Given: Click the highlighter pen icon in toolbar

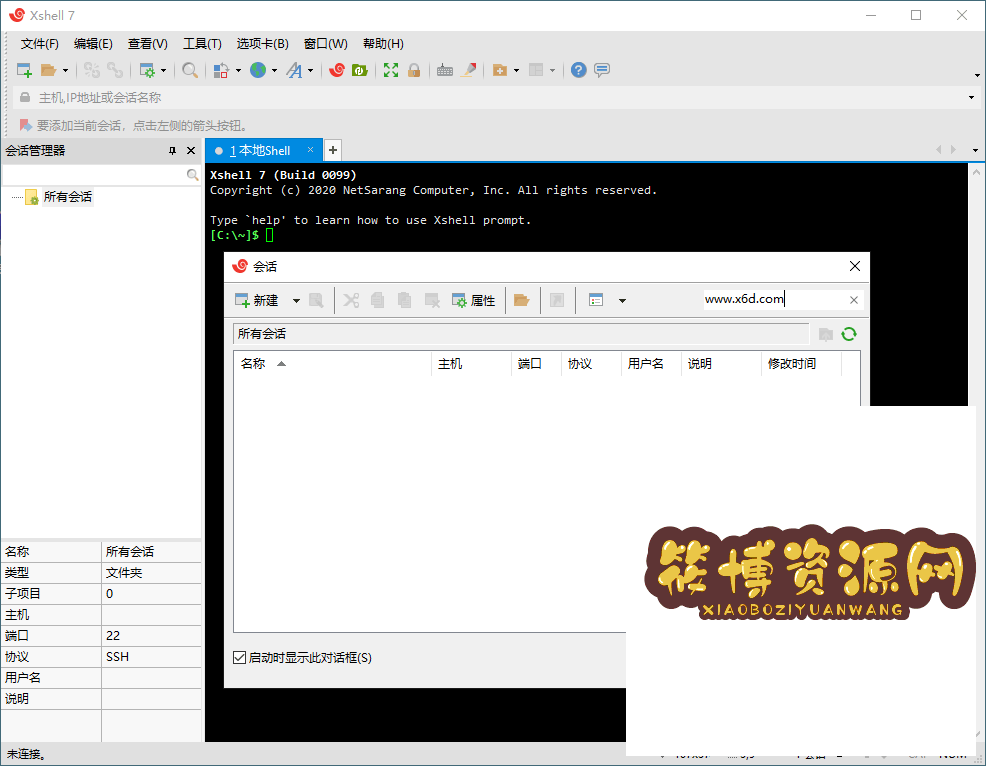Looking at the screenshot, I should tap(468, 70).
